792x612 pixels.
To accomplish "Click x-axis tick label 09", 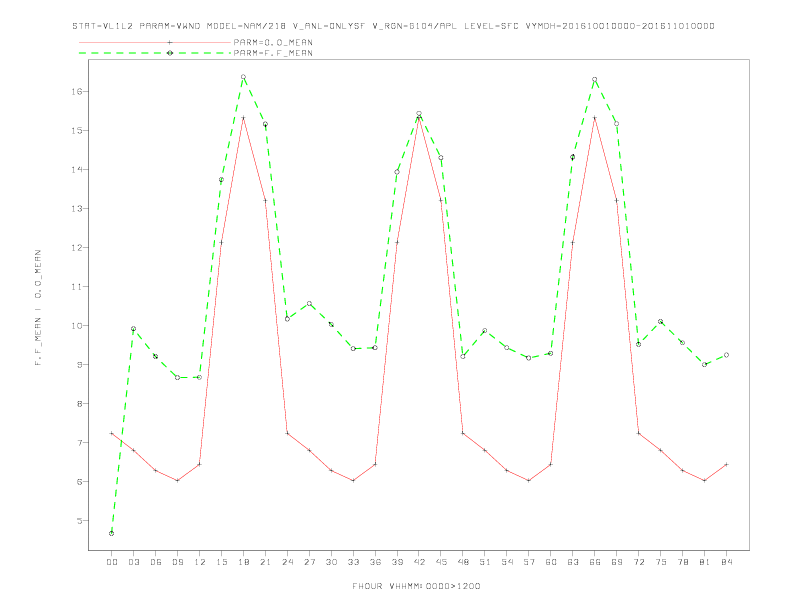I will click(x=177, y=562).
